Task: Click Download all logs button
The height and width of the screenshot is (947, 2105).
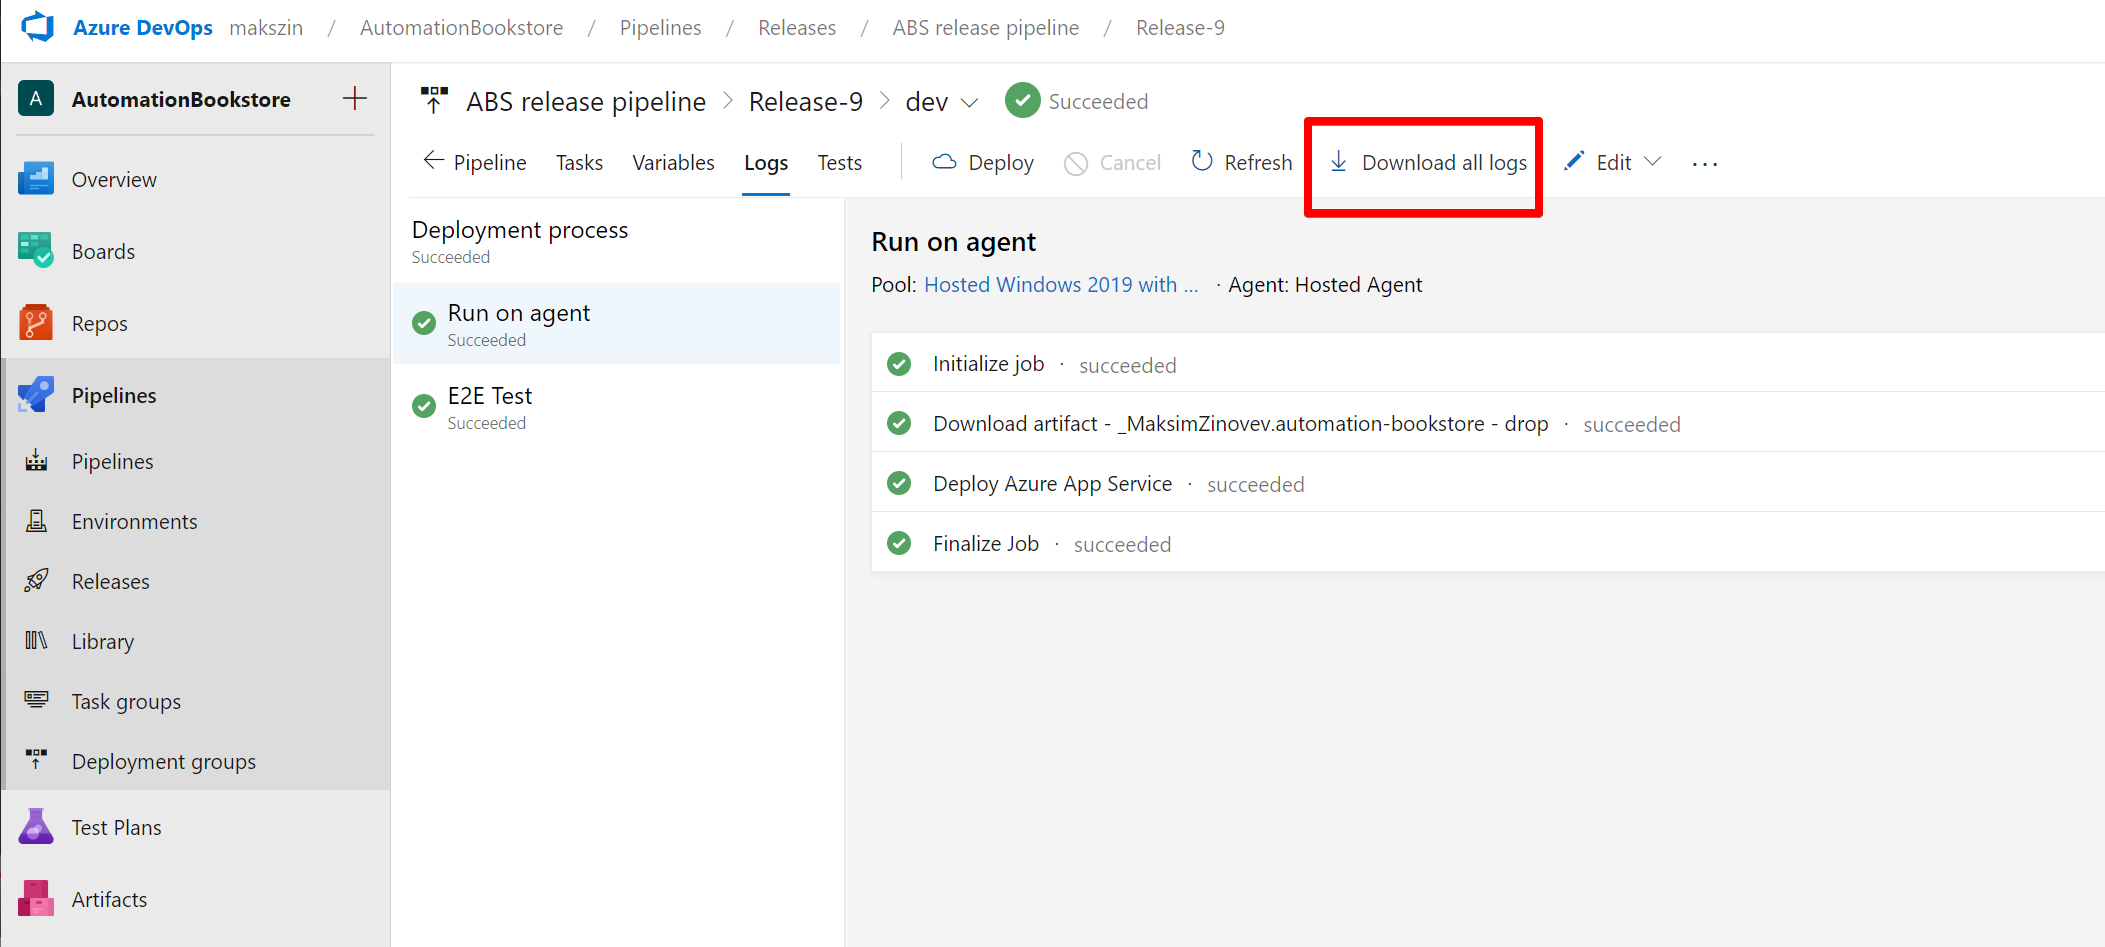Action: click(x=1427, y=163)
